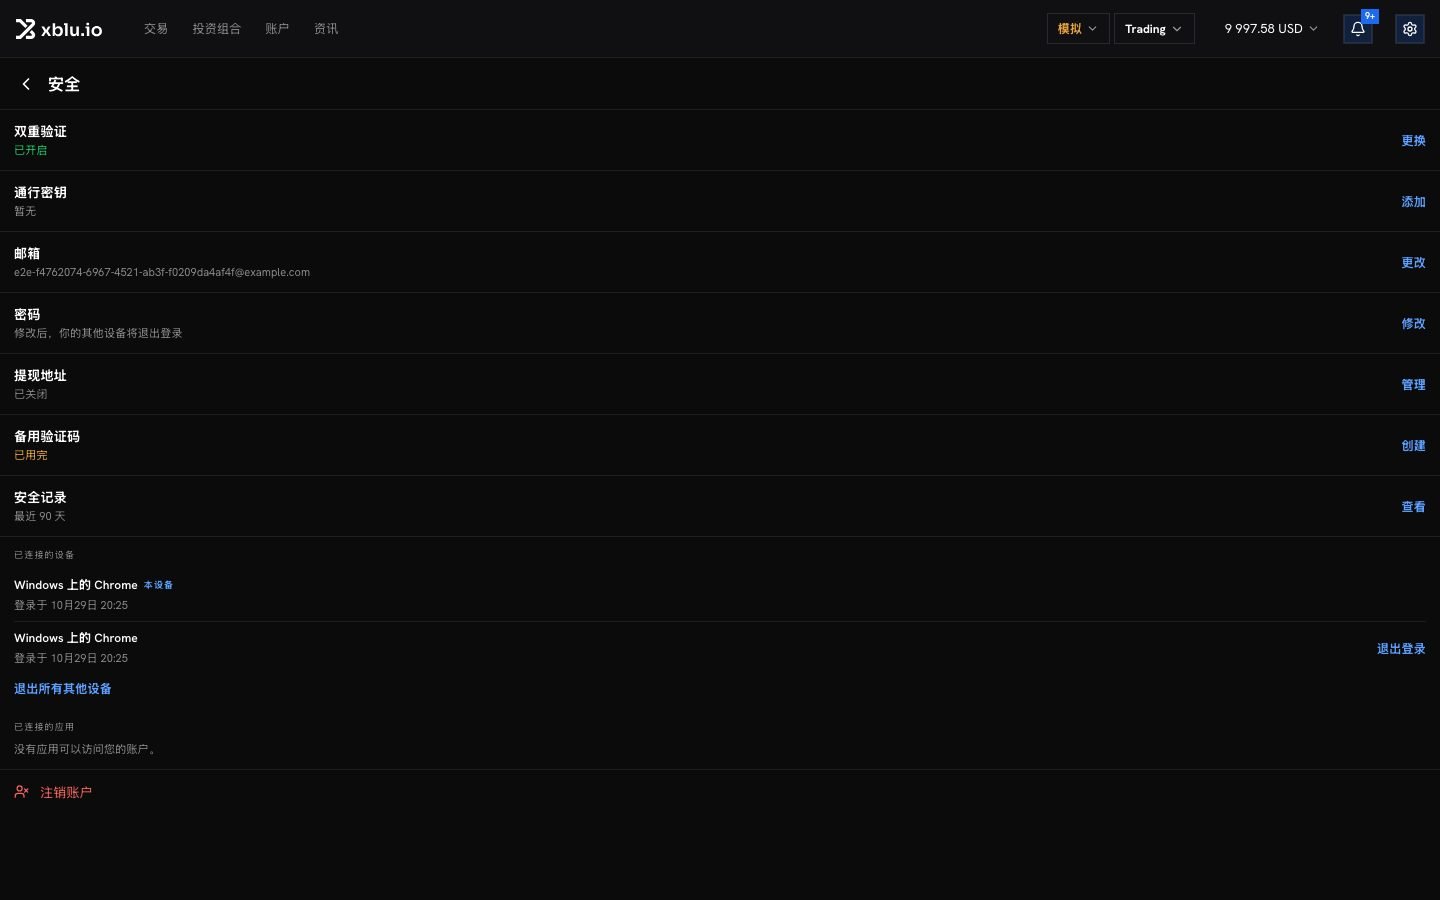
Task: Open the 交易 menu
Action: [x=156, y=29]
